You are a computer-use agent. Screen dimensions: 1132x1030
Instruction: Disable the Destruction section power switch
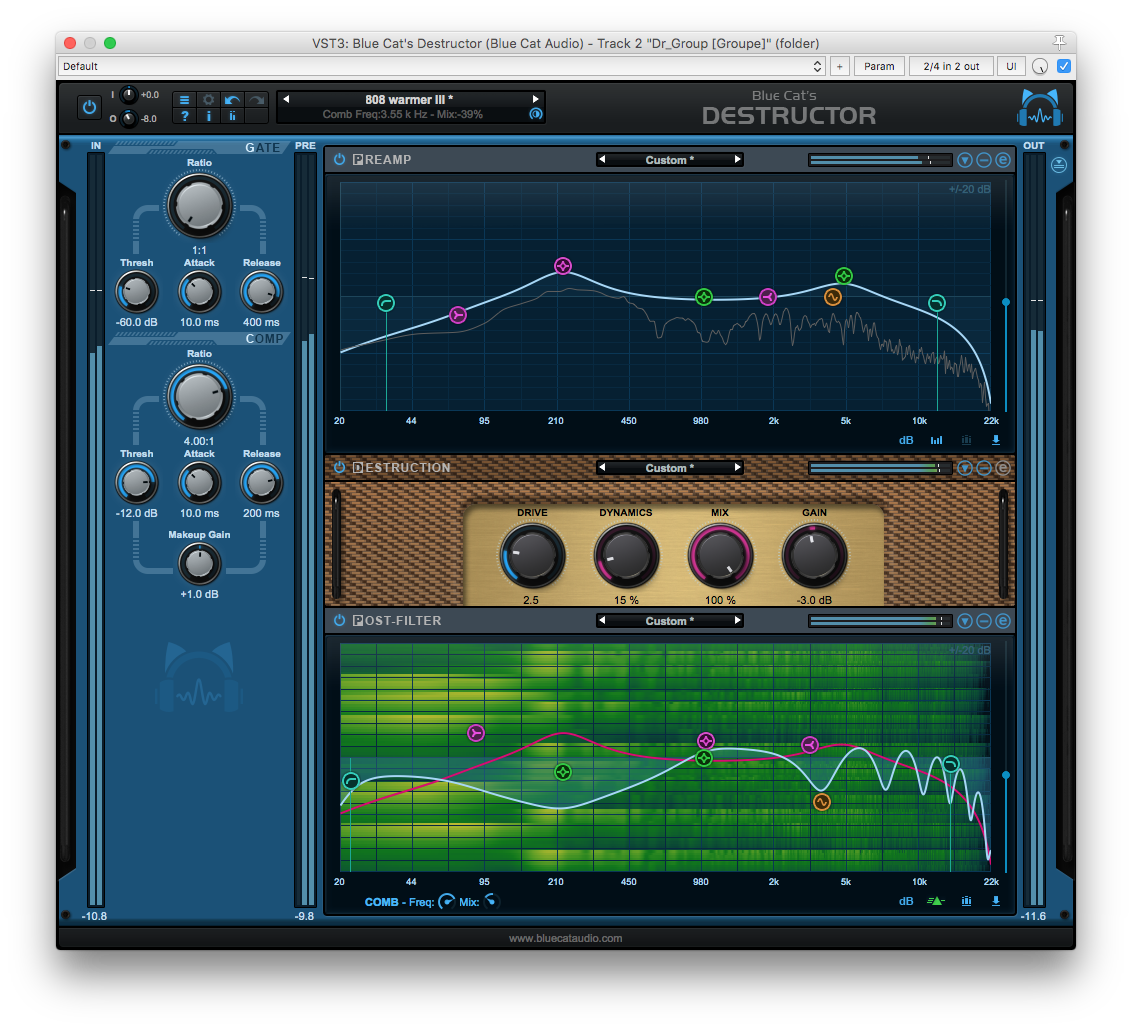pos(338,467)
